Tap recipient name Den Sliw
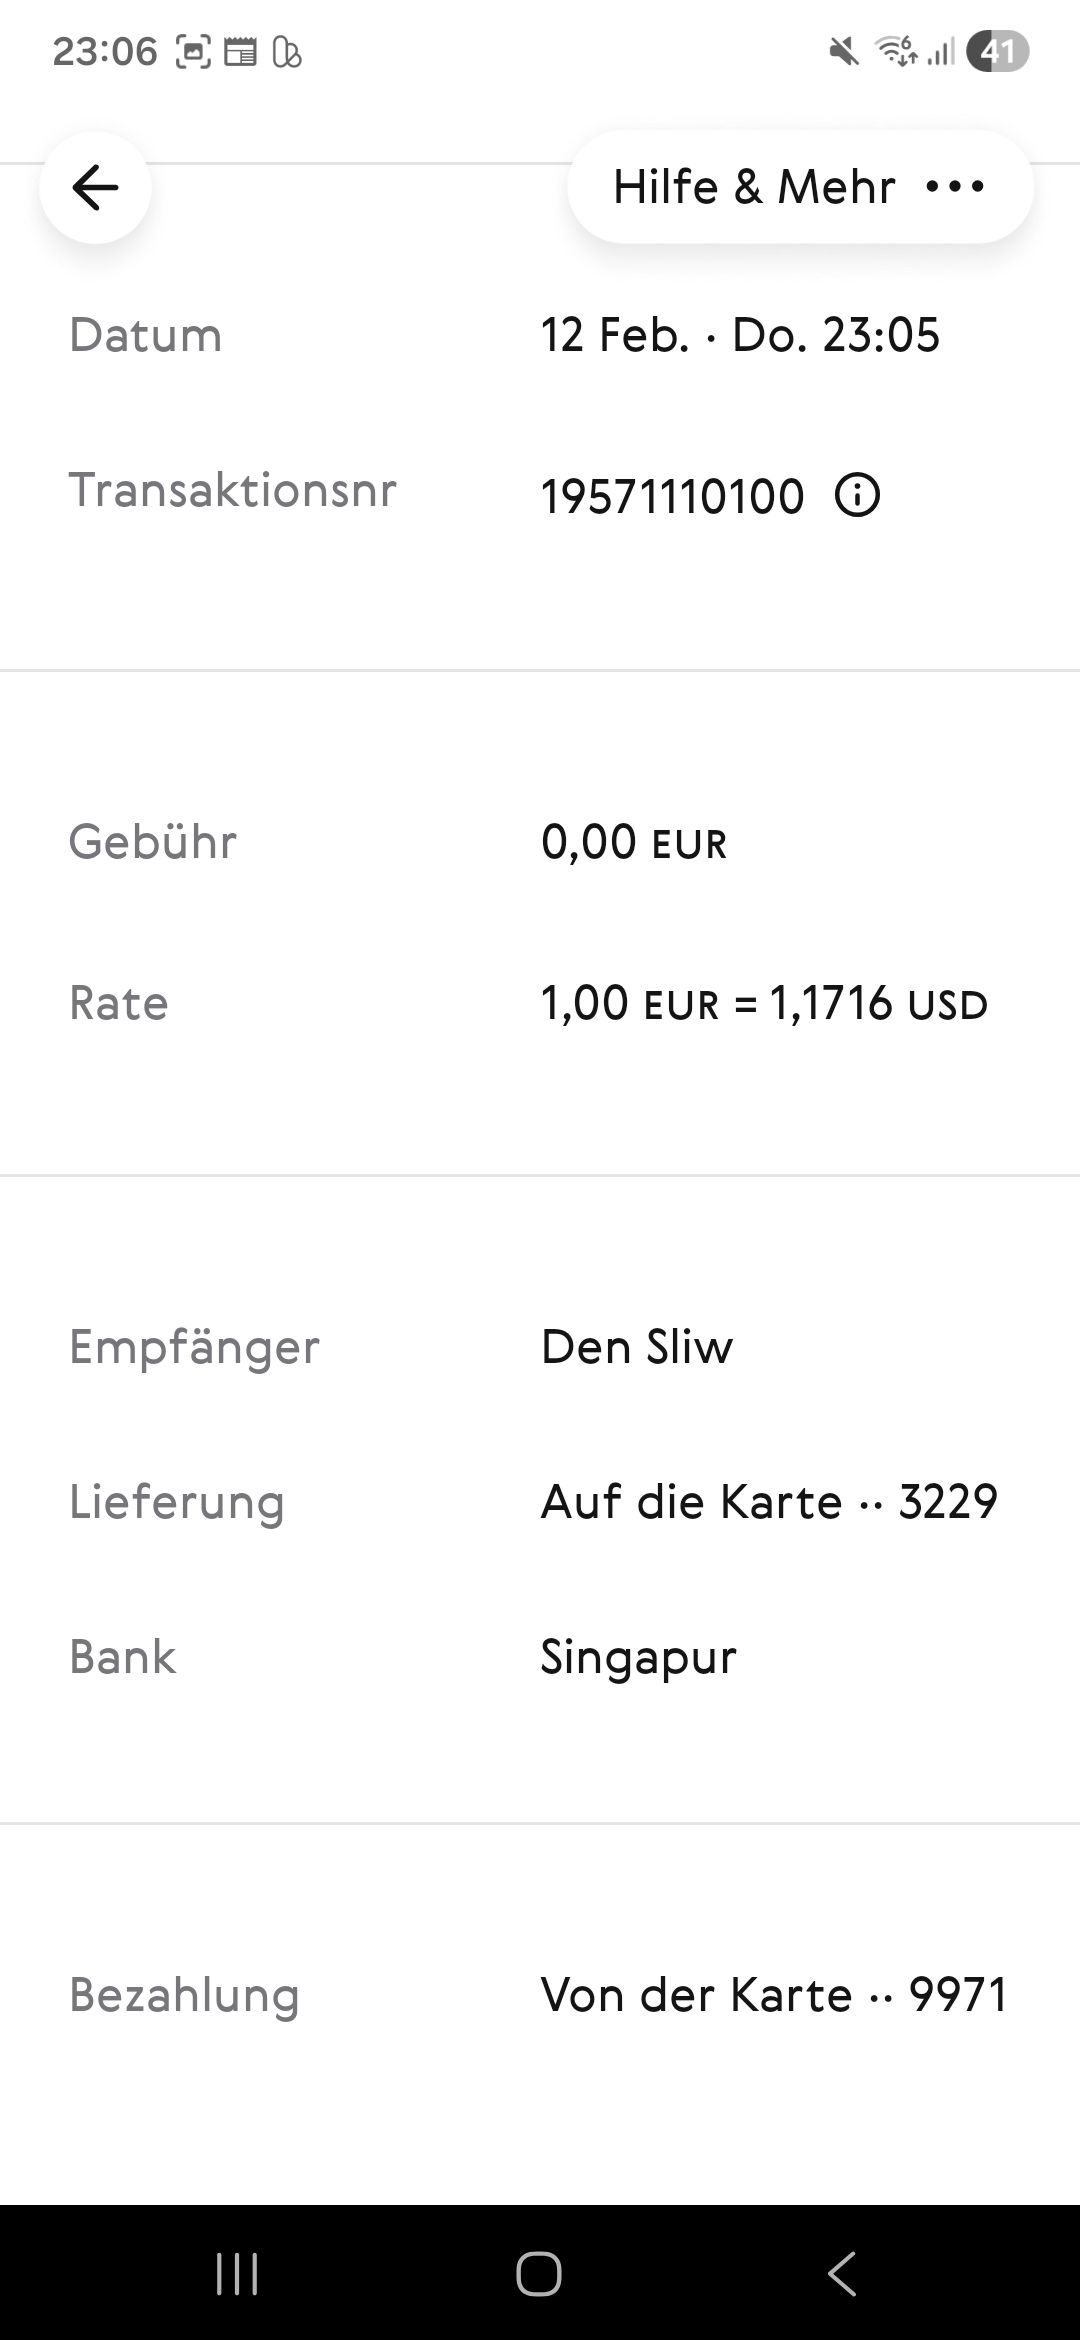 click(x=637, y=1347)
